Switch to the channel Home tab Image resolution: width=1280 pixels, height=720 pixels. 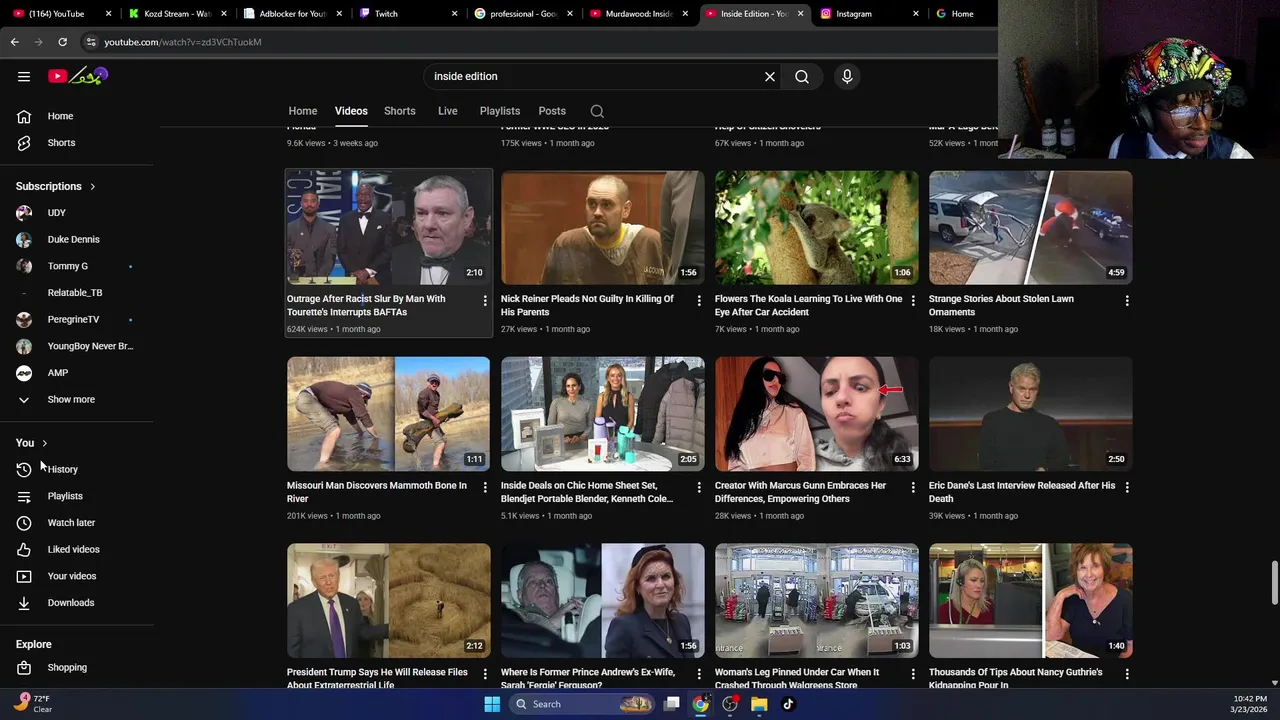(303, 111)
